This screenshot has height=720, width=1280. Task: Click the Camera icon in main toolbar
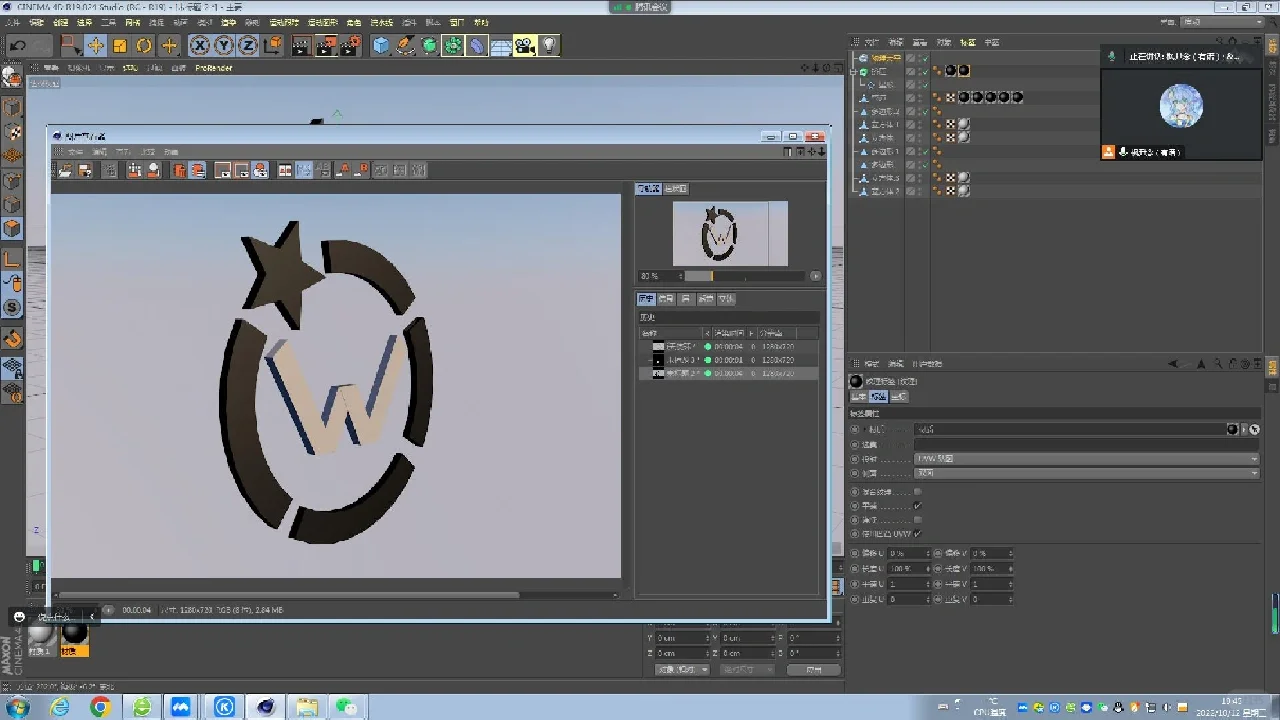click(525, 45)
